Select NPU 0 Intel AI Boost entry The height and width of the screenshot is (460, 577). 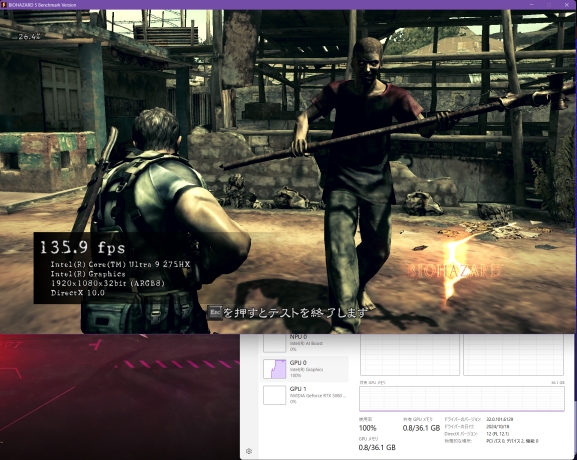point(304,343)
